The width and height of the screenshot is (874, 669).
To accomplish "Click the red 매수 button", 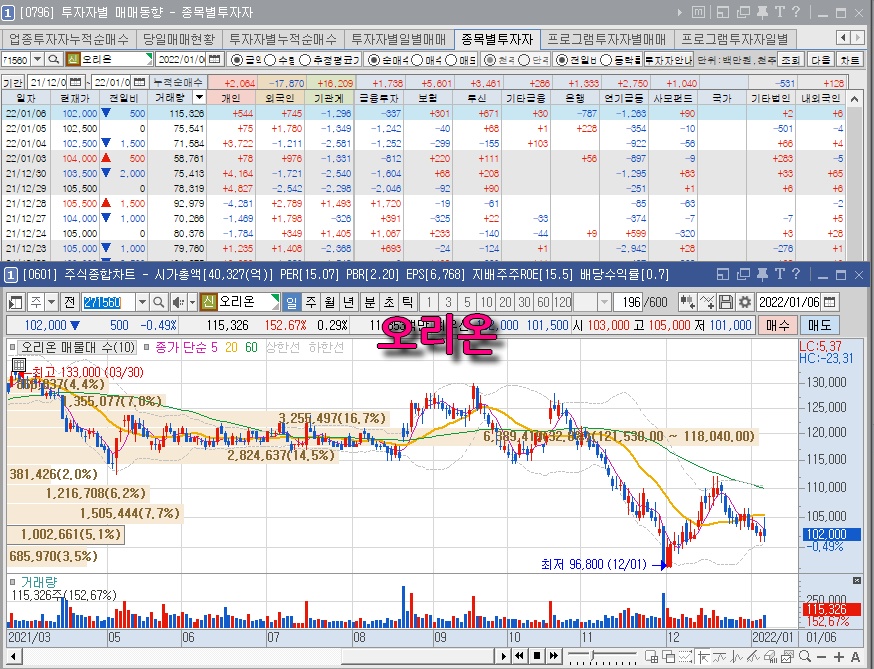I will tap(777, 325).
